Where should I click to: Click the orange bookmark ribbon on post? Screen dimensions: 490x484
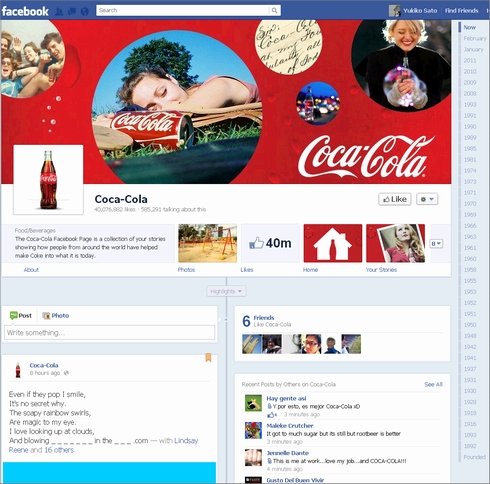(x=208, y=358)
